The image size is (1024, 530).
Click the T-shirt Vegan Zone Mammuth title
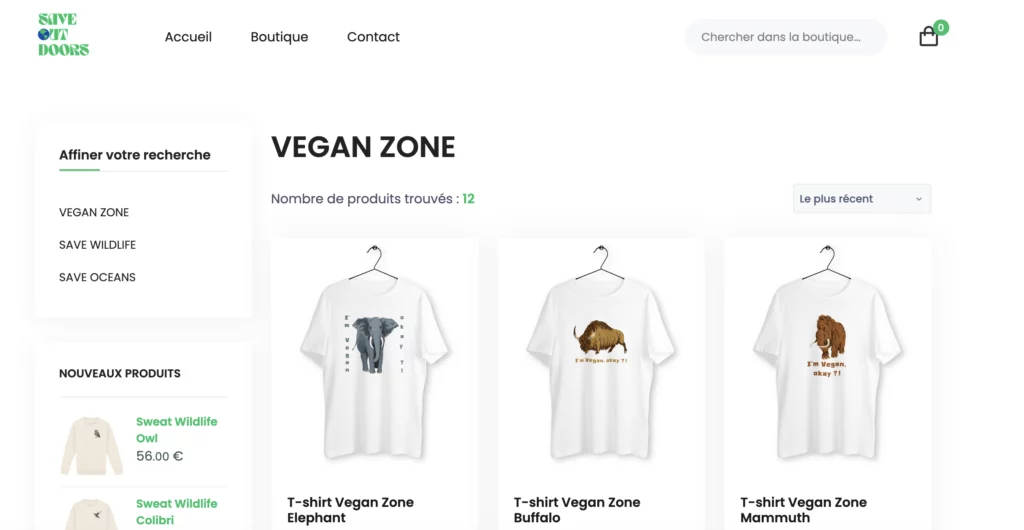803,510
